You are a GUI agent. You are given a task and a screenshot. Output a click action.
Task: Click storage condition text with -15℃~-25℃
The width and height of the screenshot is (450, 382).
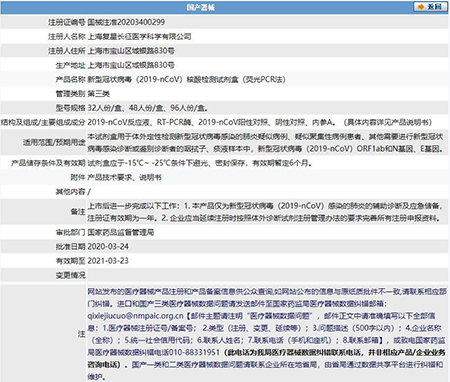coord(199,163)
